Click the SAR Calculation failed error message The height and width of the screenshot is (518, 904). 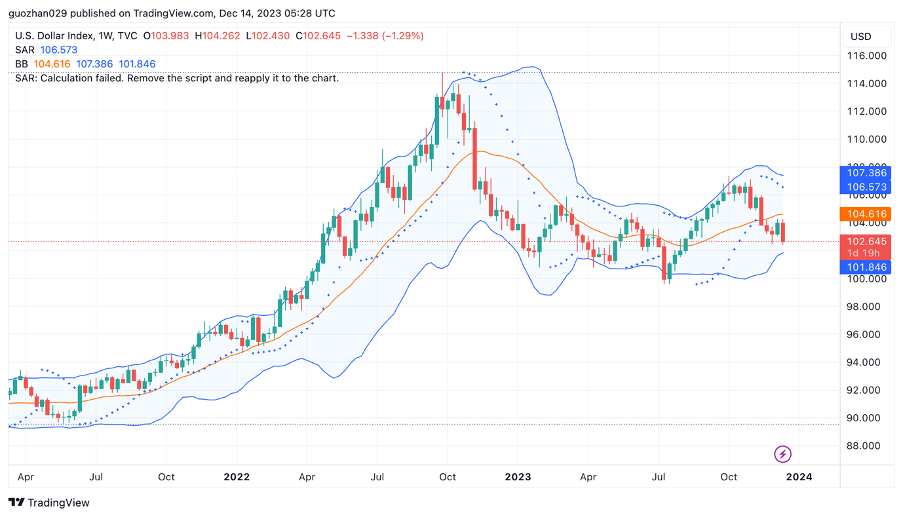click(177, 78)
